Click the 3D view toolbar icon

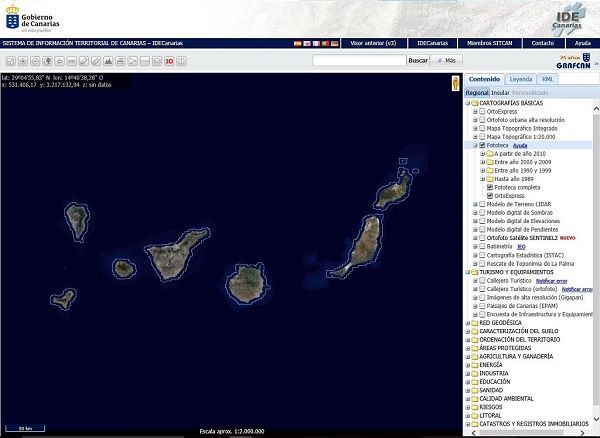(x=169, y=61)
